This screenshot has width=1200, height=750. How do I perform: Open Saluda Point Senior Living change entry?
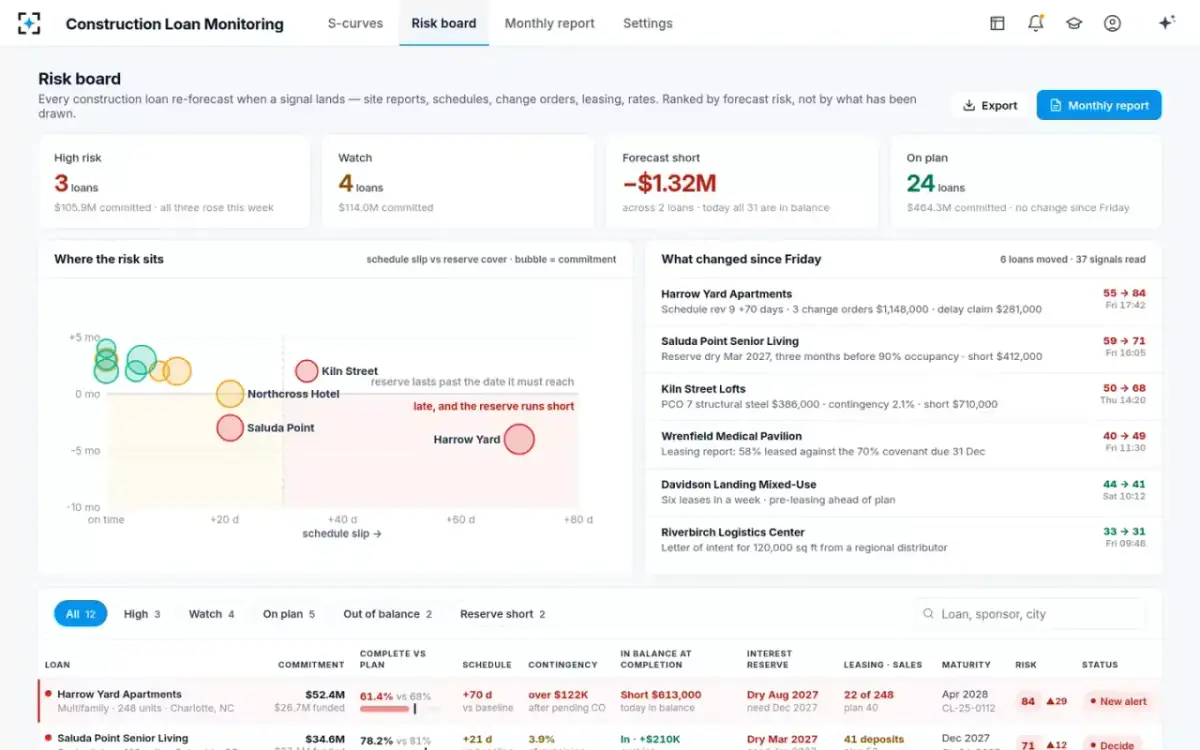point(903,349)
